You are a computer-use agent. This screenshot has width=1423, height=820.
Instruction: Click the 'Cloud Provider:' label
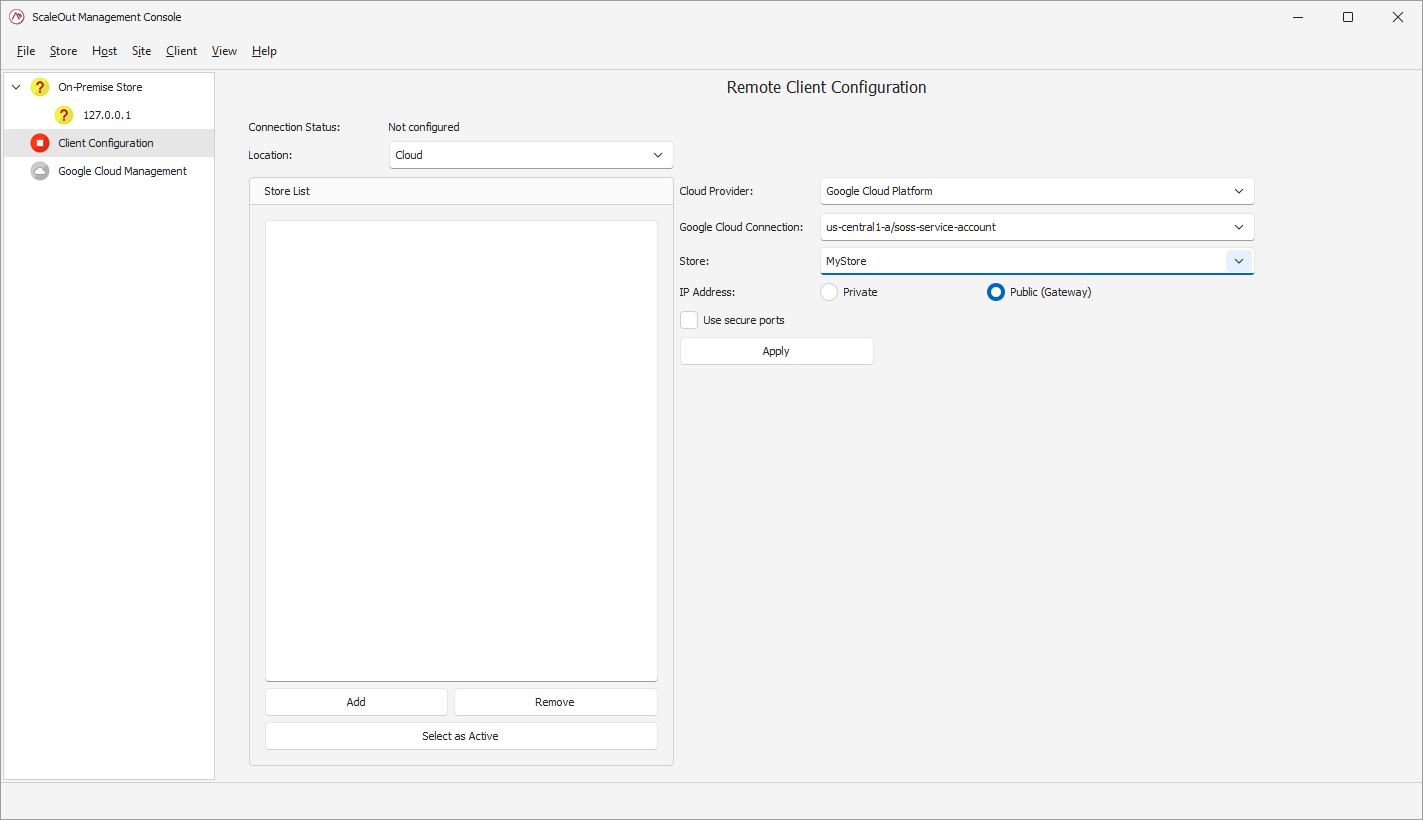[x=716, y=191]
